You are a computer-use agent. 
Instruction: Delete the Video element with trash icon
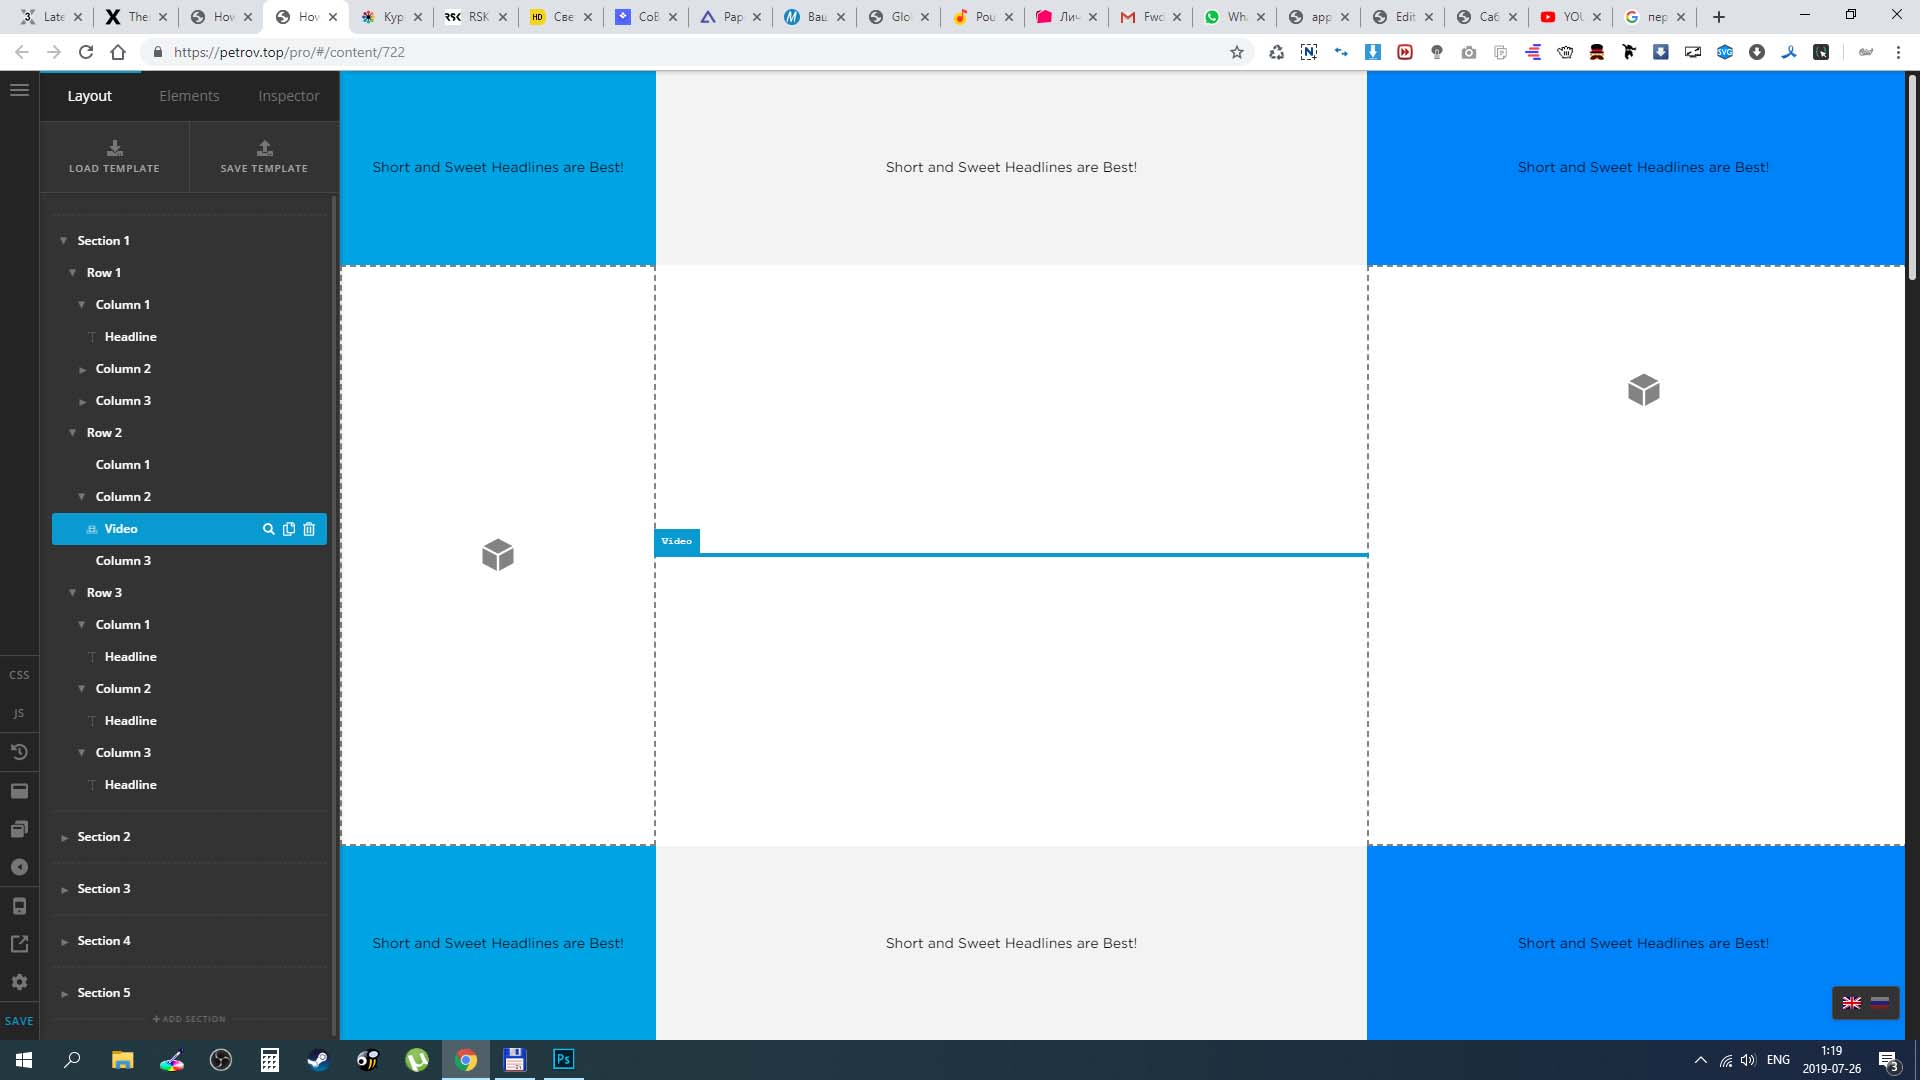point(309,529)
